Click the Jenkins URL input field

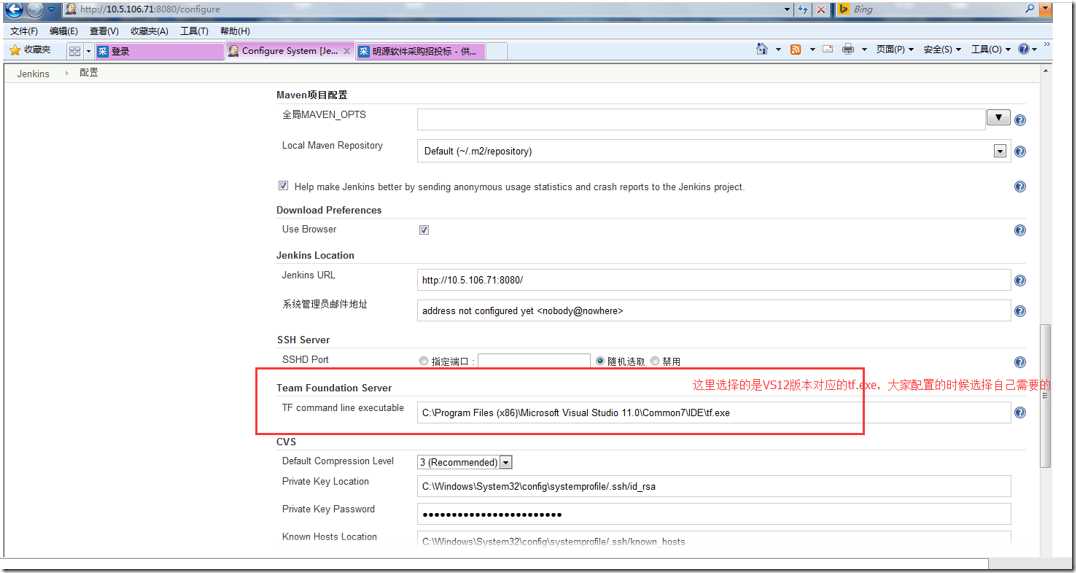(714, 280)
